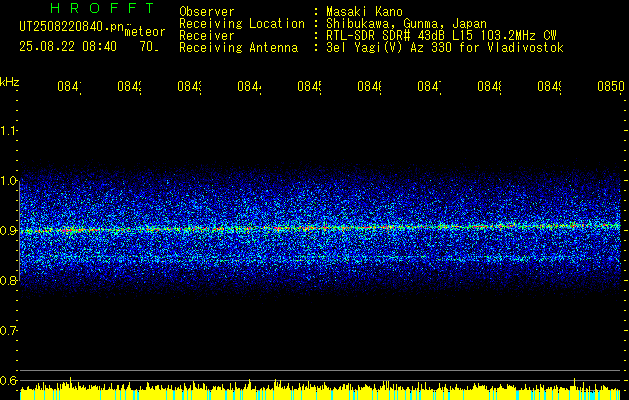
Task: Click the word meteor
Action: pyautogui.click(x=145, y=32)
